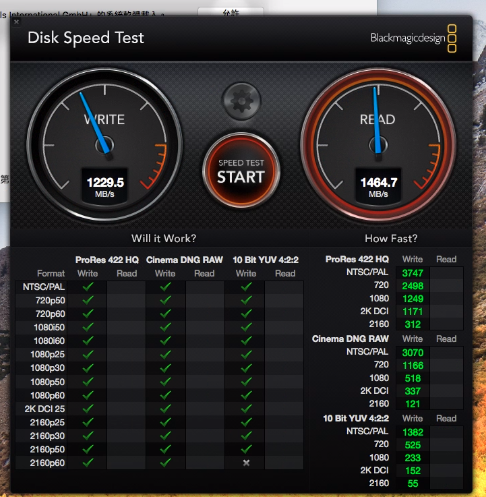The image size is (486, 497).
Task: Click the ProRes 422 HQ write checkmark for 2K DCI 25
Action: click(88, 408)
